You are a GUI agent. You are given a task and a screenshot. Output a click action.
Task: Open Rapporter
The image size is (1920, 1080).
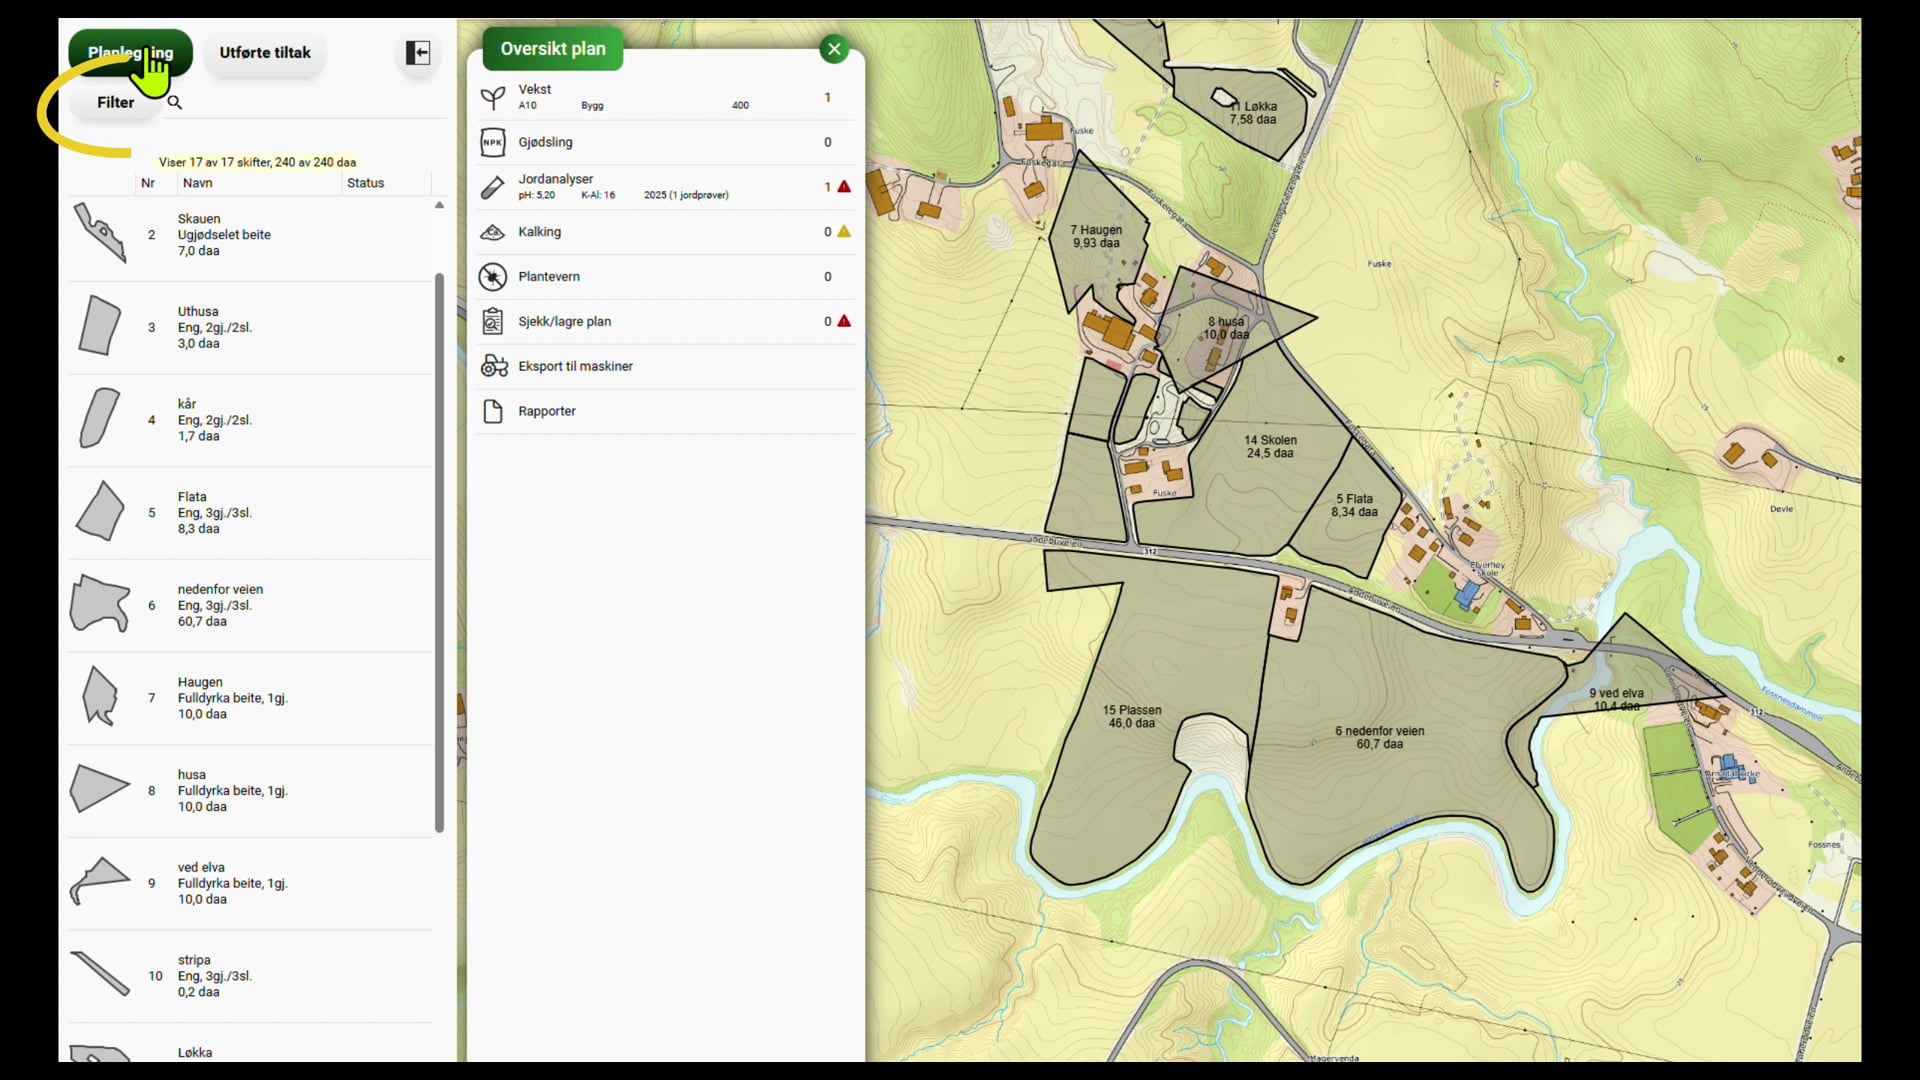tap(666, 411)
